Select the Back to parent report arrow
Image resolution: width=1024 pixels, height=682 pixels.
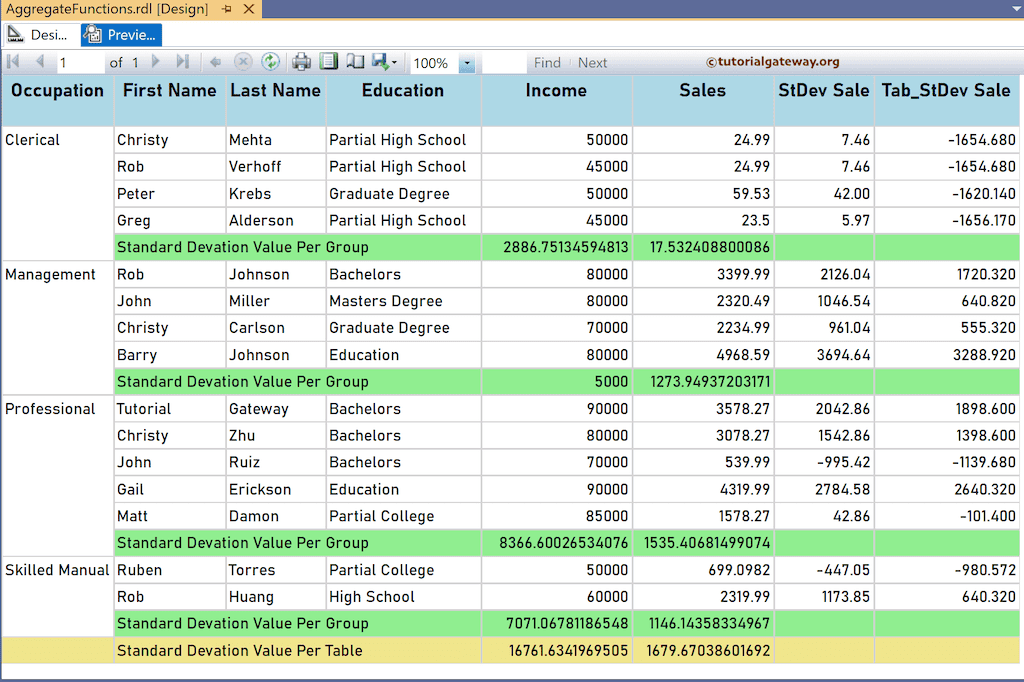[x=214, y=62]
